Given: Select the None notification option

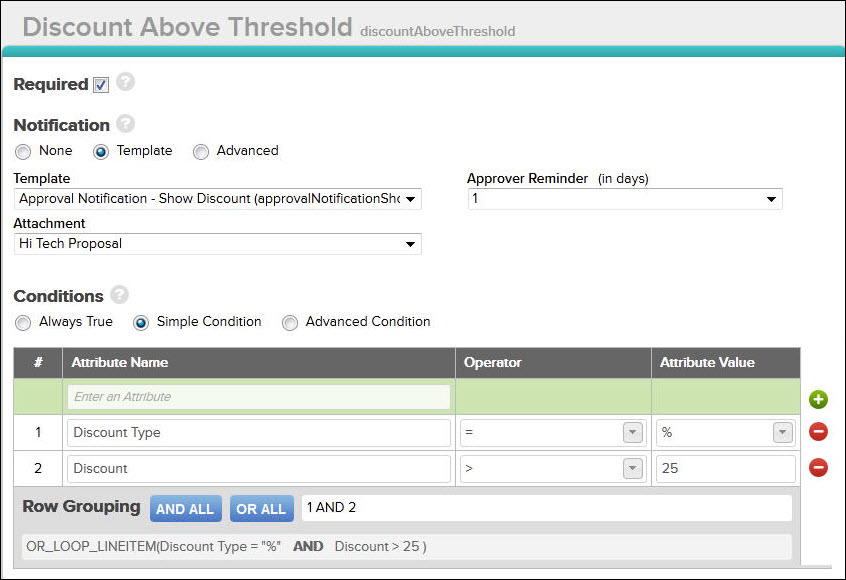Looking at the screenshot, I should click(x=22, y=151).
